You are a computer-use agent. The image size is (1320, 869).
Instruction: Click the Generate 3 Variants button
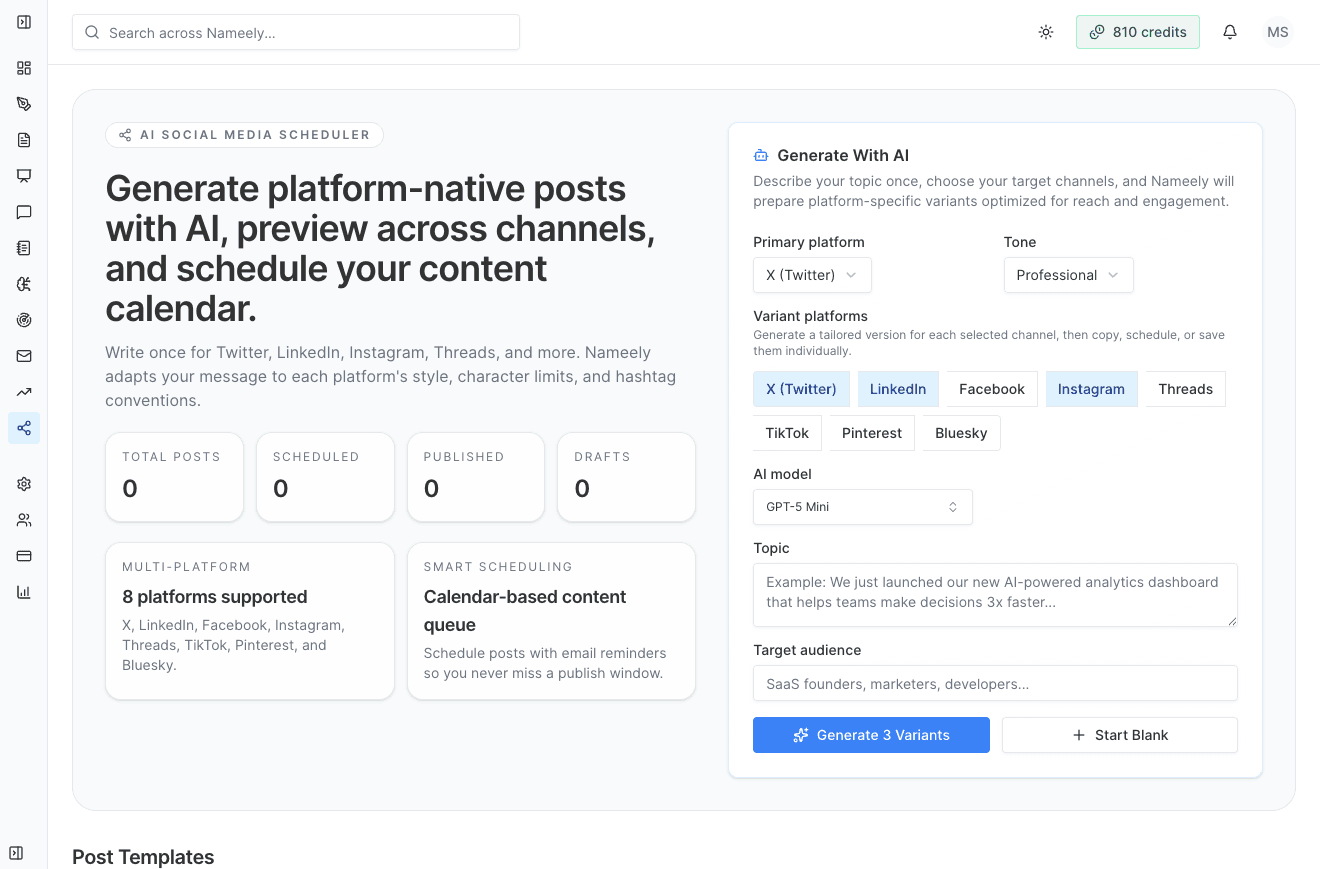tap(871, 734)
